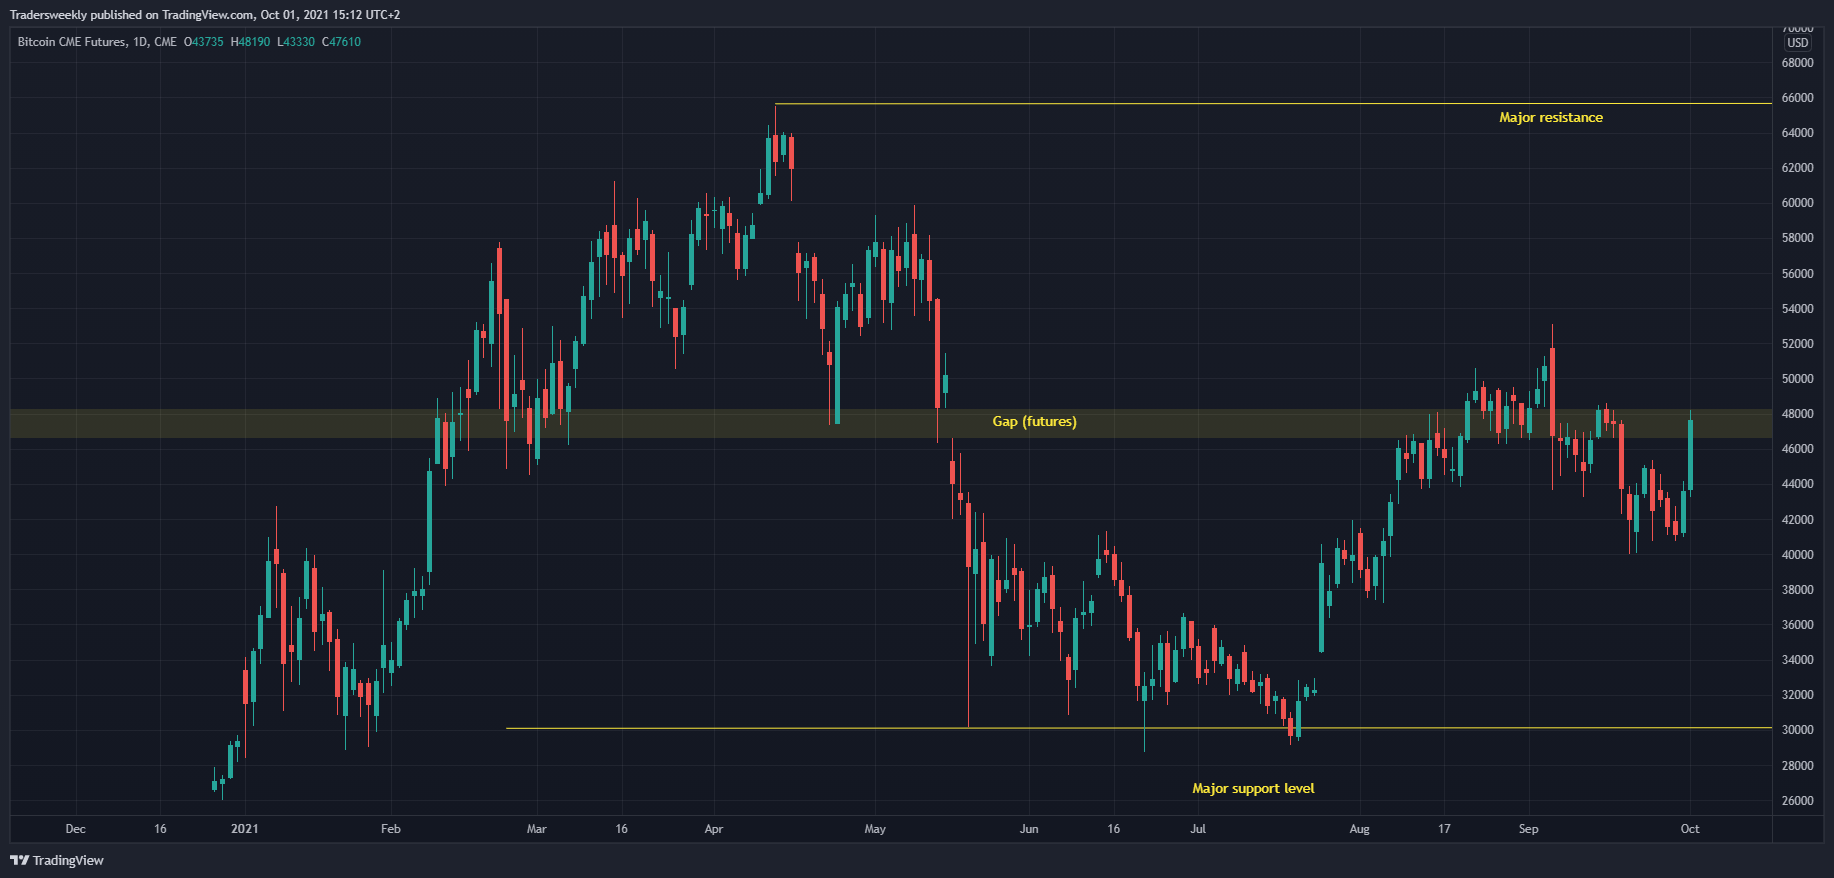This screenshot has height=878, width=1834.
Task: Click the 48000 price axis label
Action: click(1797, 414)
